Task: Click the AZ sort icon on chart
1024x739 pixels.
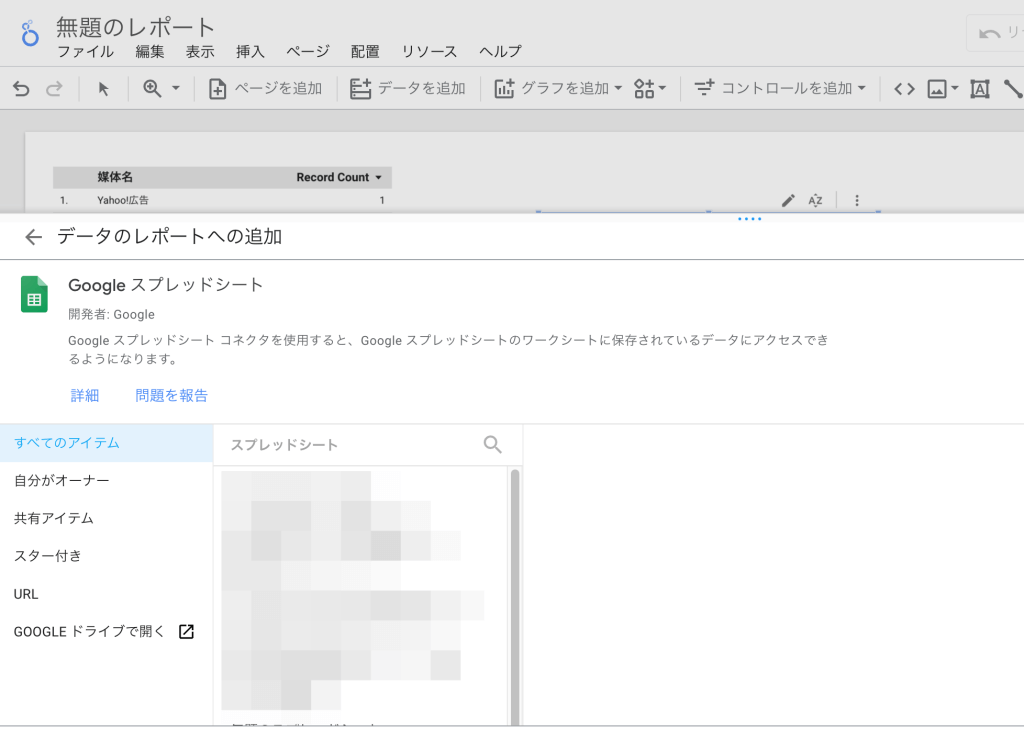Action: (x=815, y=200)
